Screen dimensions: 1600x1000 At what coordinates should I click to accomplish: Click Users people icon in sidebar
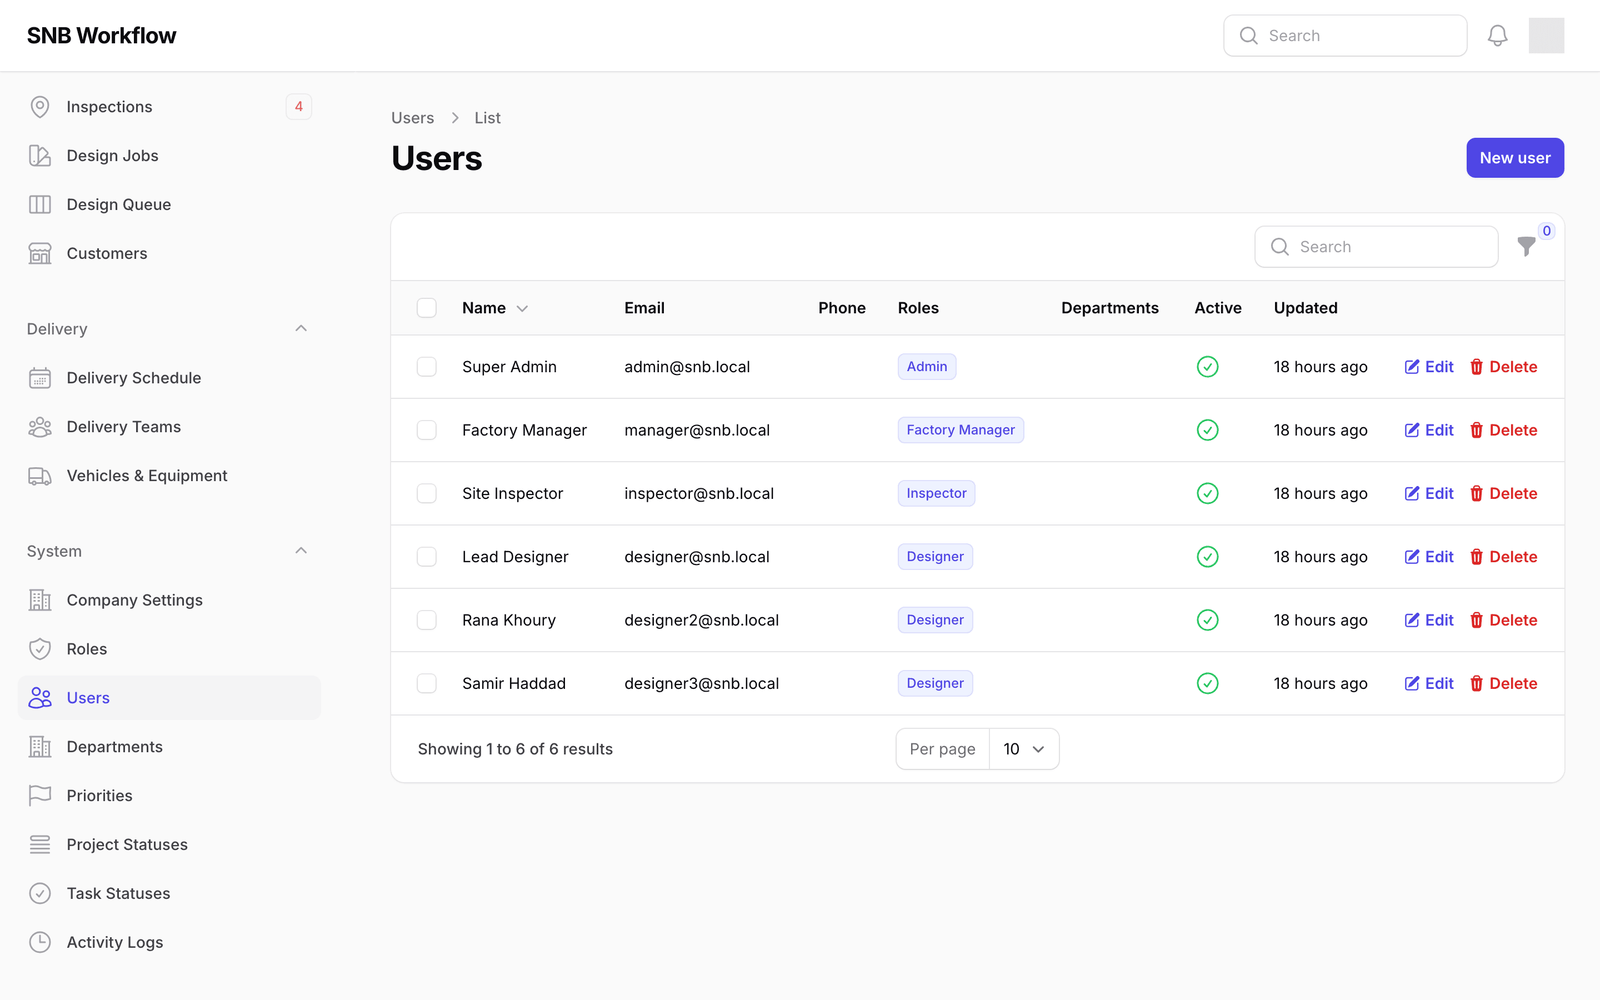40,698
